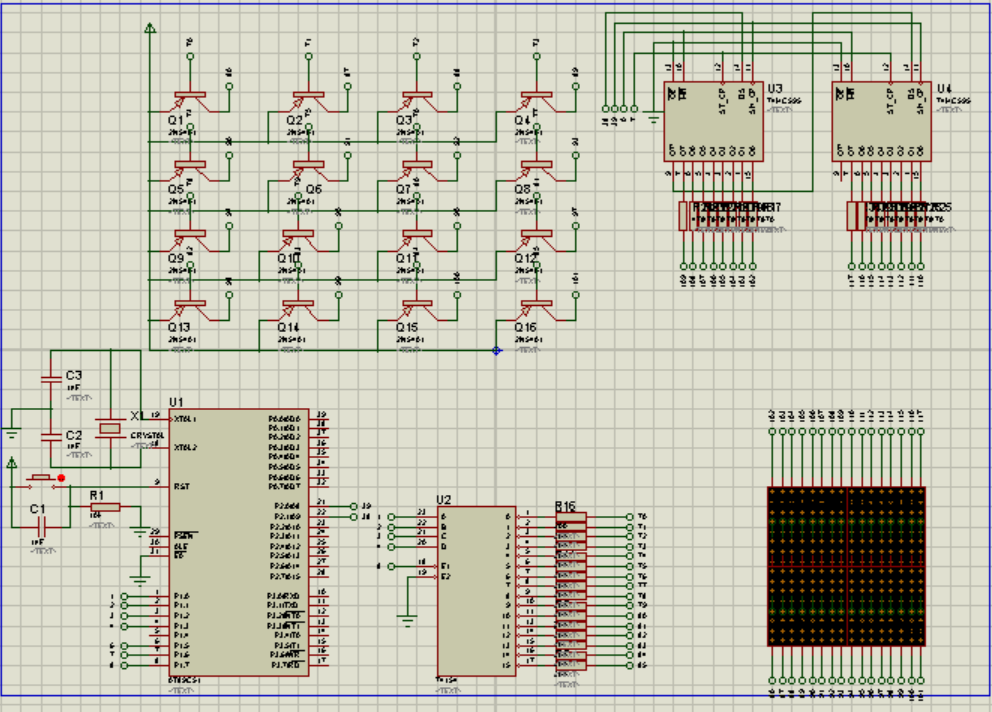Click the ground symbol under U1 EA pin
This screenshot has height=712, width=992.
140,580
